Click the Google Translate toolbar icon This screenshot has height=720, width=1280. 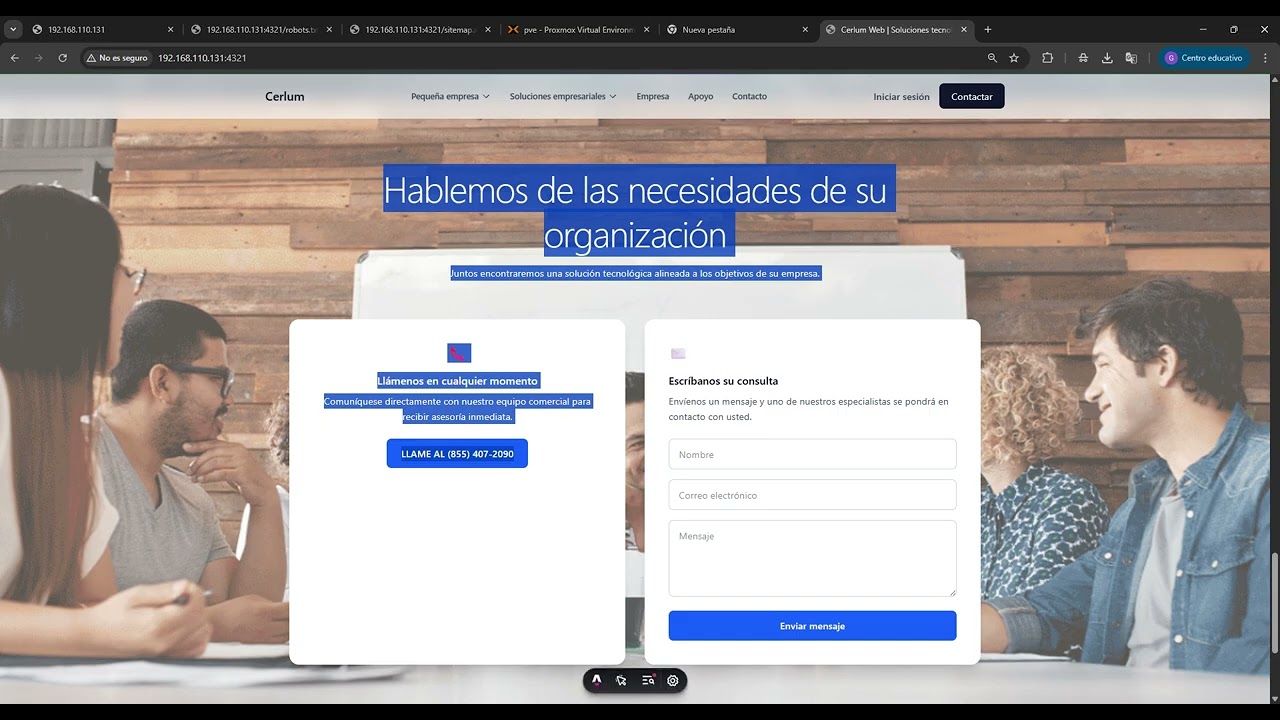[x=1131, y=58]
